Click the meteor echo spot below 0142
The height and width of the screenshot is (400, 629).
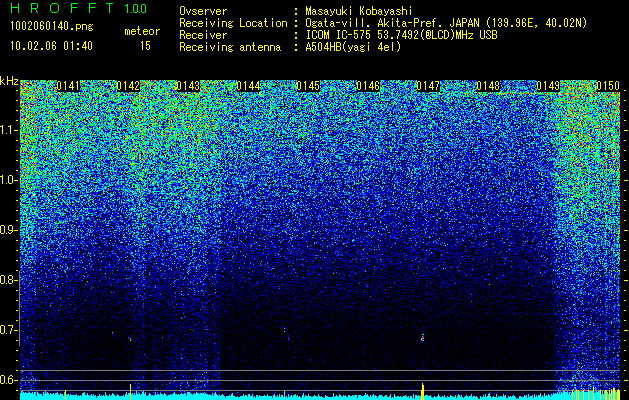[x=130, y=339]
